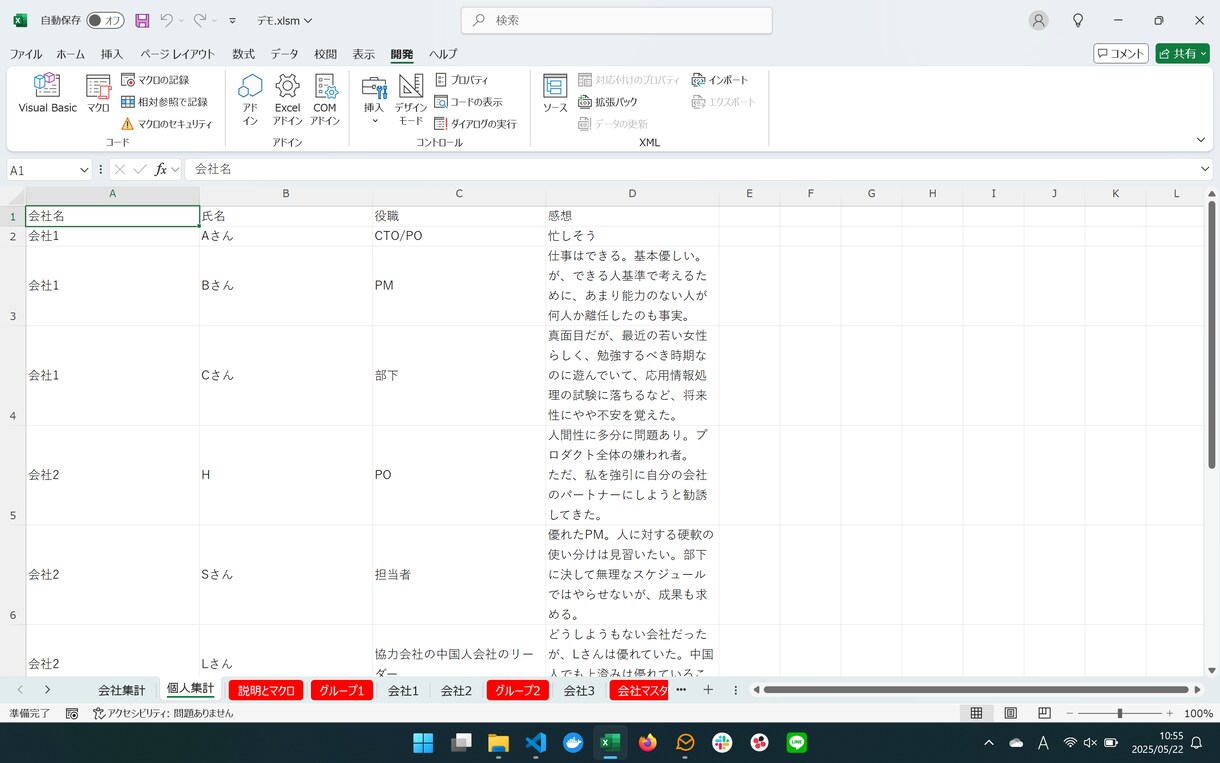
Task: Click the search box
Action: [617, 20]
